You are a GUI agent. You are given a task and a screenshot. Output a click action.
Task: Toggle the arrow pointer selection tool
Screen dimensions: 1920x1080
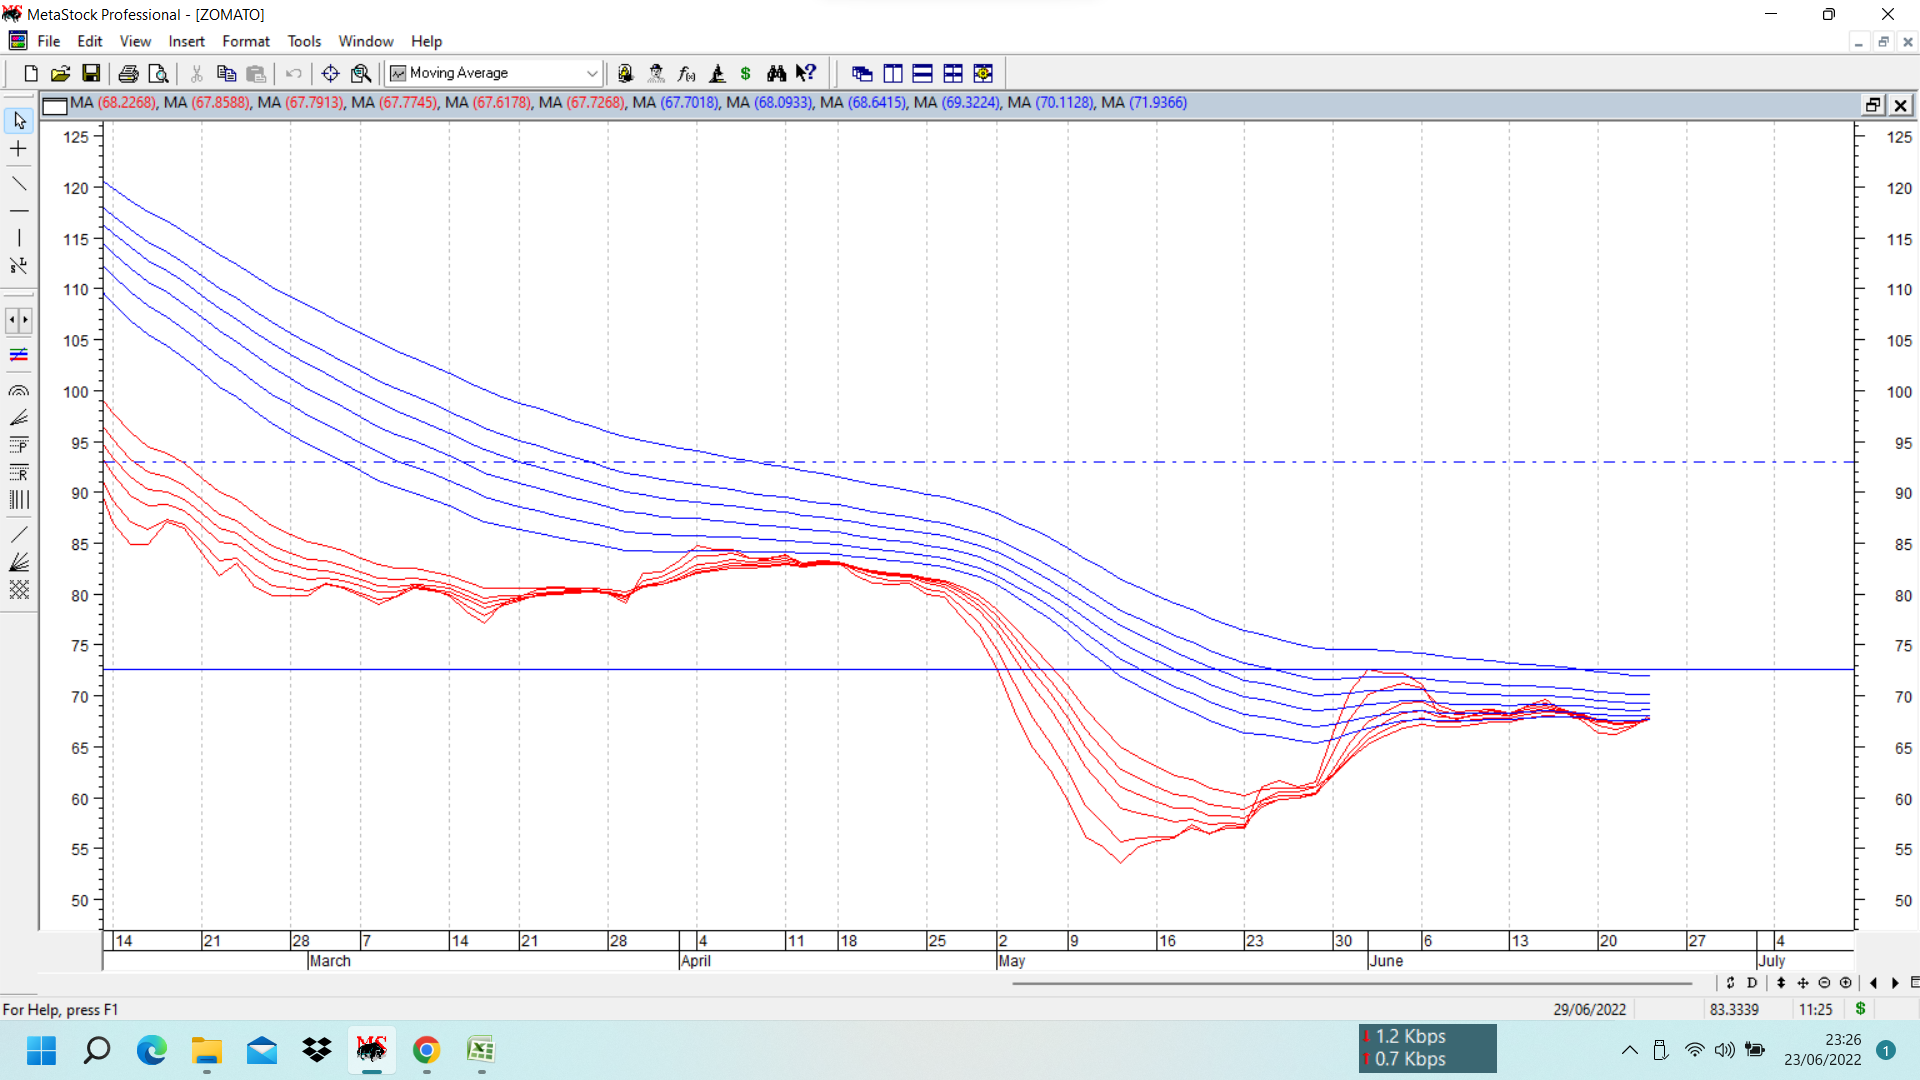[x=18, y=120]
